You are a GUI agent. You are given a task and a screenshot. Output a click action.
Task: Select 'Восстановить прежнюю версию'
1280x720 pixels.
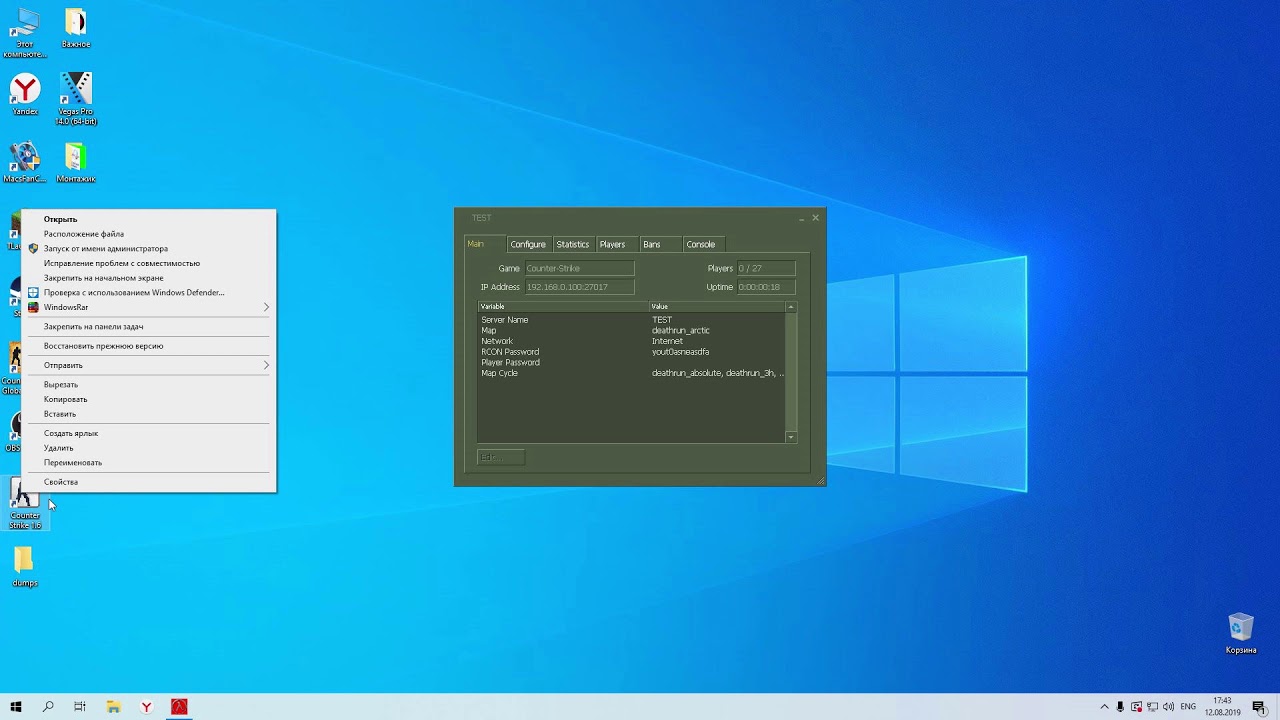point(148,346)
